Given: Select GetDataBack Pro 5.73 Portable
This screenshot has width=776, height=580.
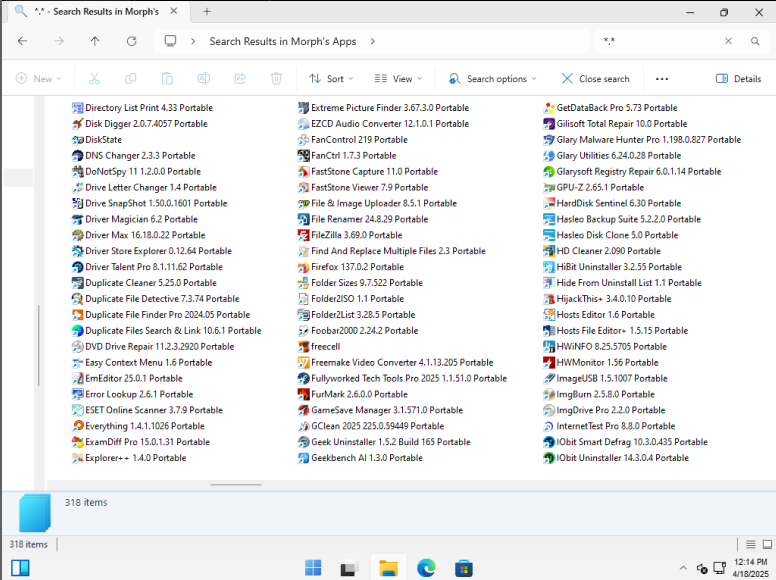Looking at the screenshot, I should coord(610,108).
